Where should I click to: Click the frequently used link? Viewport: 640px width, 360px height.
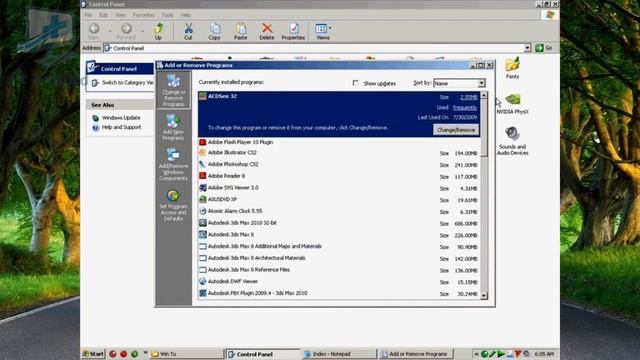[x=465, y=107]
